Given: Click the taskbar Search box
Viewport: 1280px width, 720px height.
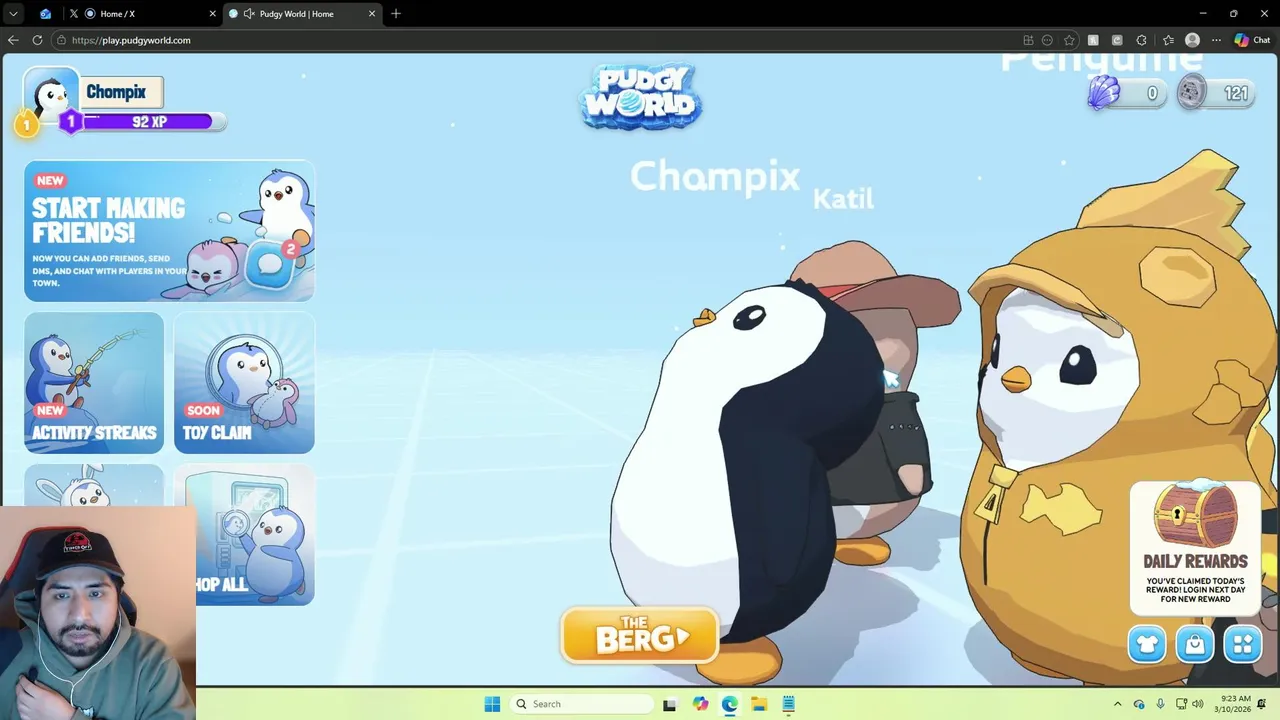Looking at the screenshot, I should [x=582, y=704].
